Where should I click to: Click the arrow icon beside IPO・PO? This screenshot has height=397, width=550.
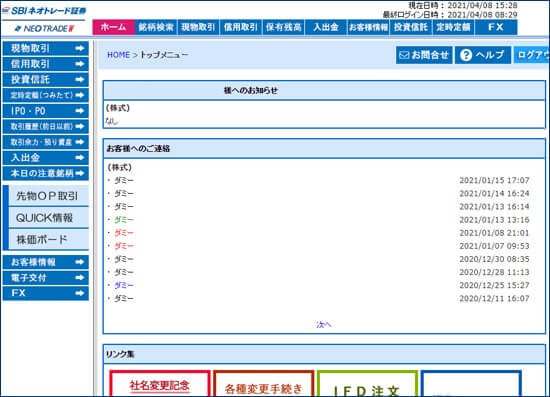[x=80, y=111]
